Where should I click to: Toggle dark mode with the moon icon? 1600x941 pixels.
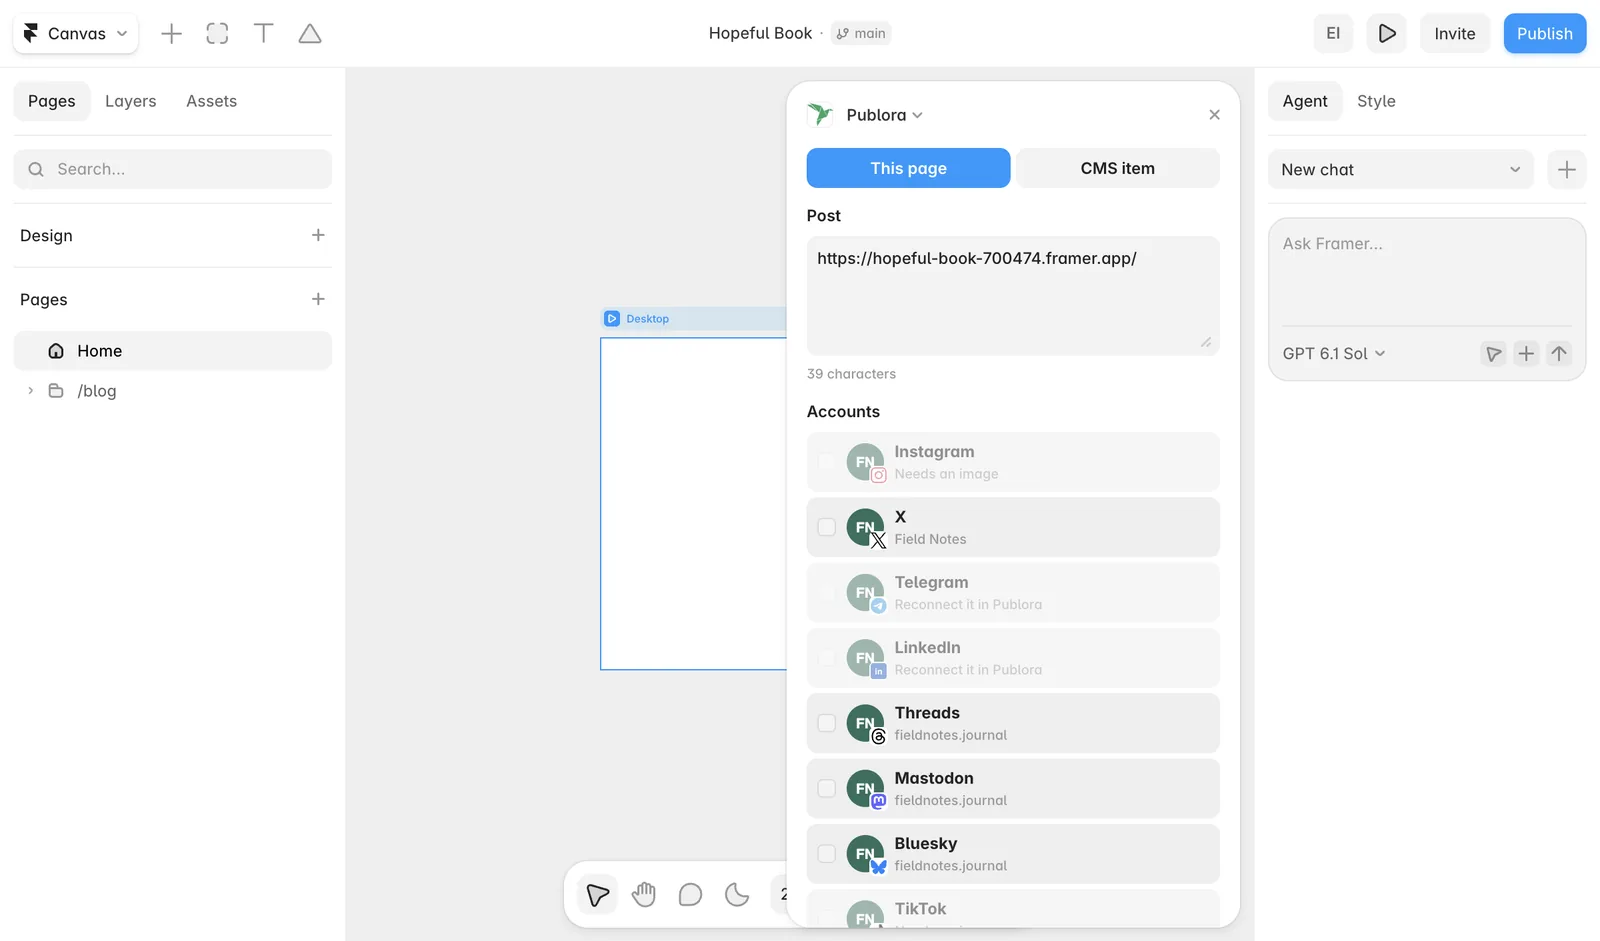point(737,894)
